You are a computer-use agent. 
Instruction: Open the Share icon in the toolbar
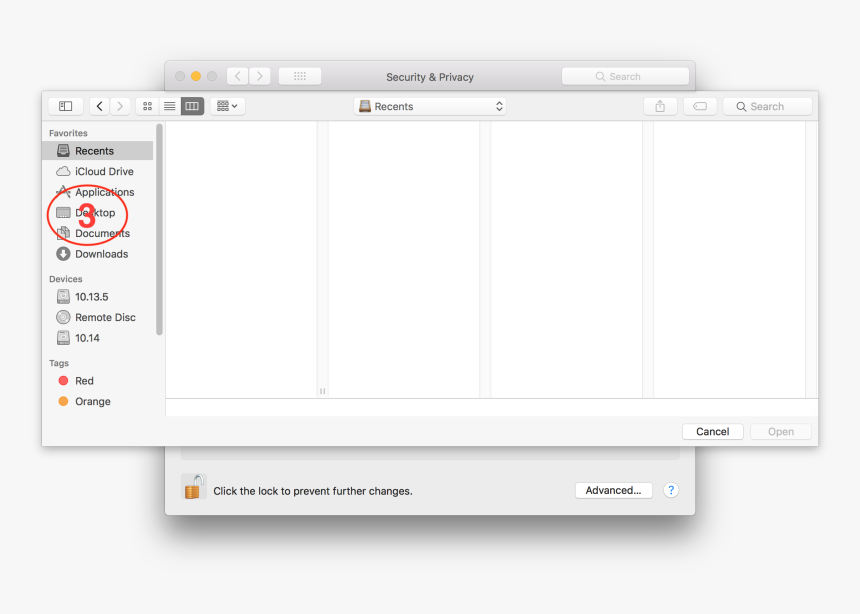click(659, 105)
